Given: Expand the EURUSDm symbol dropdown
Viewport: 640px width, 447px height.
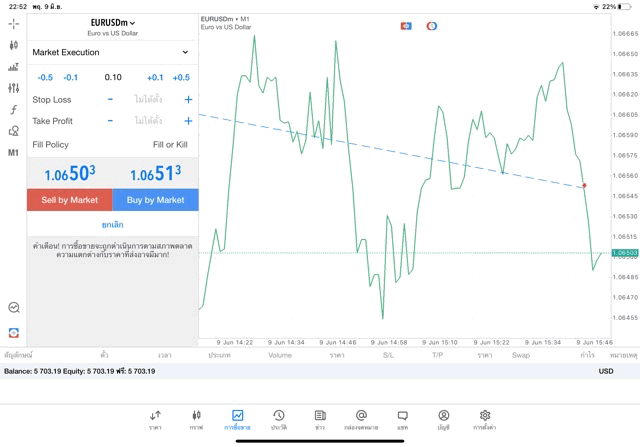Looking at the screenshot, I should pyautogui.click(x=113, y=23).
